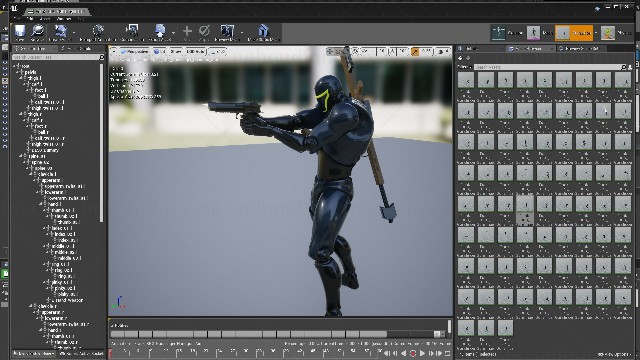640x360 pixels.
Task: Click the magnifier icon in skeleton tree search
Action: [102, 58]
